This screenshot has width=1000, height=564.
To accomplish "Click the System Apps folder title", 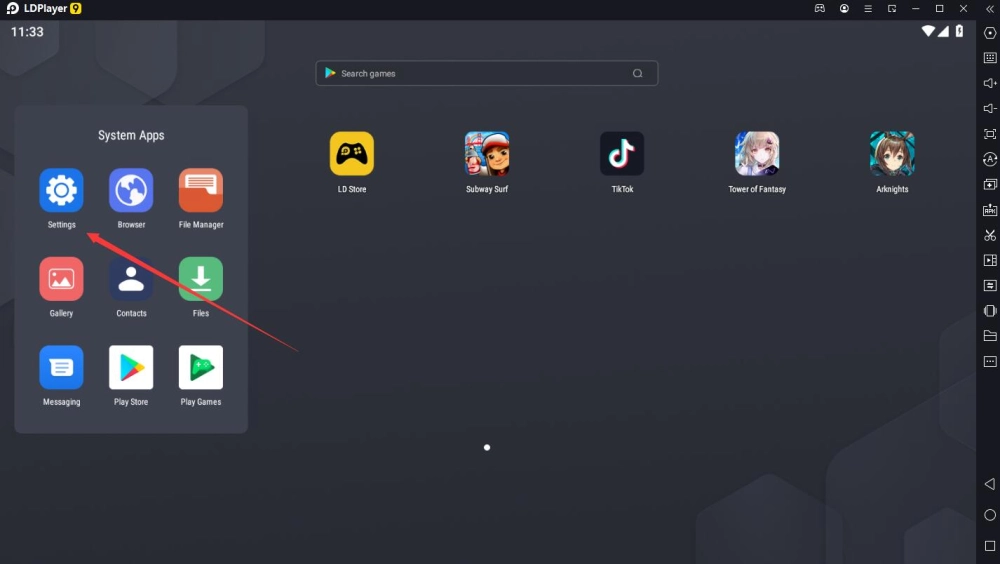I will pos(131,135).
